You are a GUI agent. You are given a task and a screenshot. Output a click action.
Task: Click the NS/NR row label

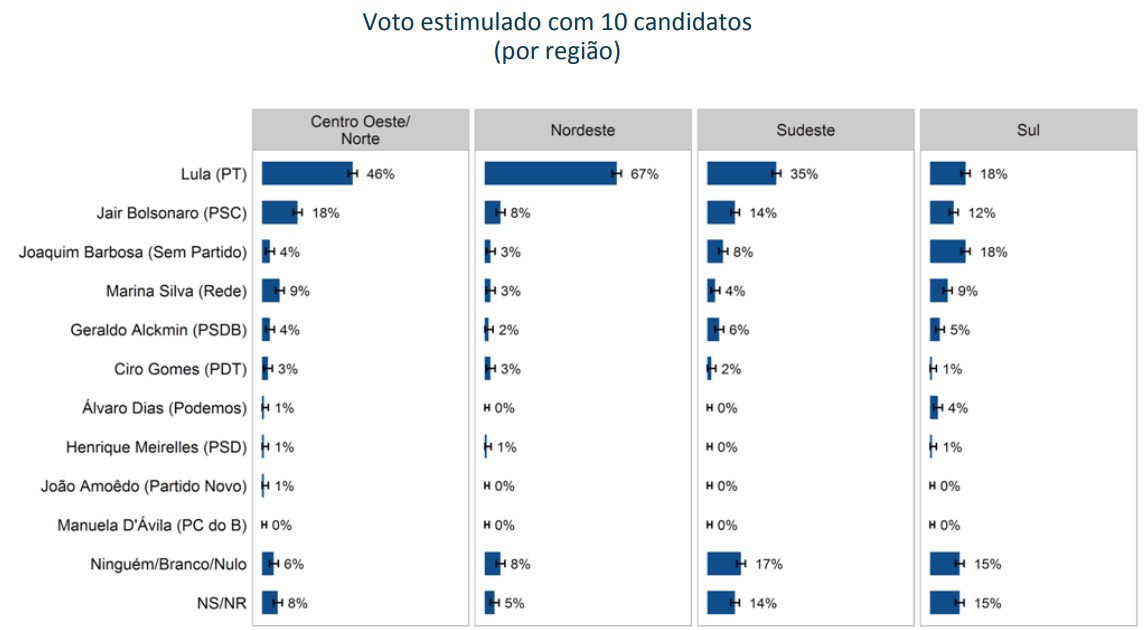223,603
